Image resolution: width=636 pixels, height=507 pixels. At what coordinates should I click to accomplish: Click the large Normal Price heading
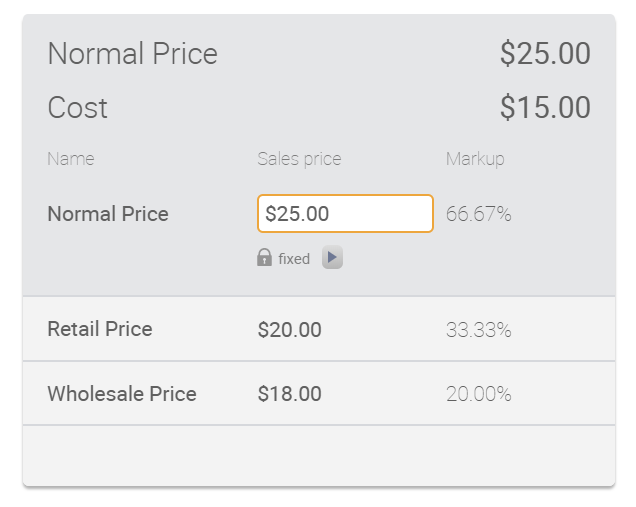click(x=133, y=53)
